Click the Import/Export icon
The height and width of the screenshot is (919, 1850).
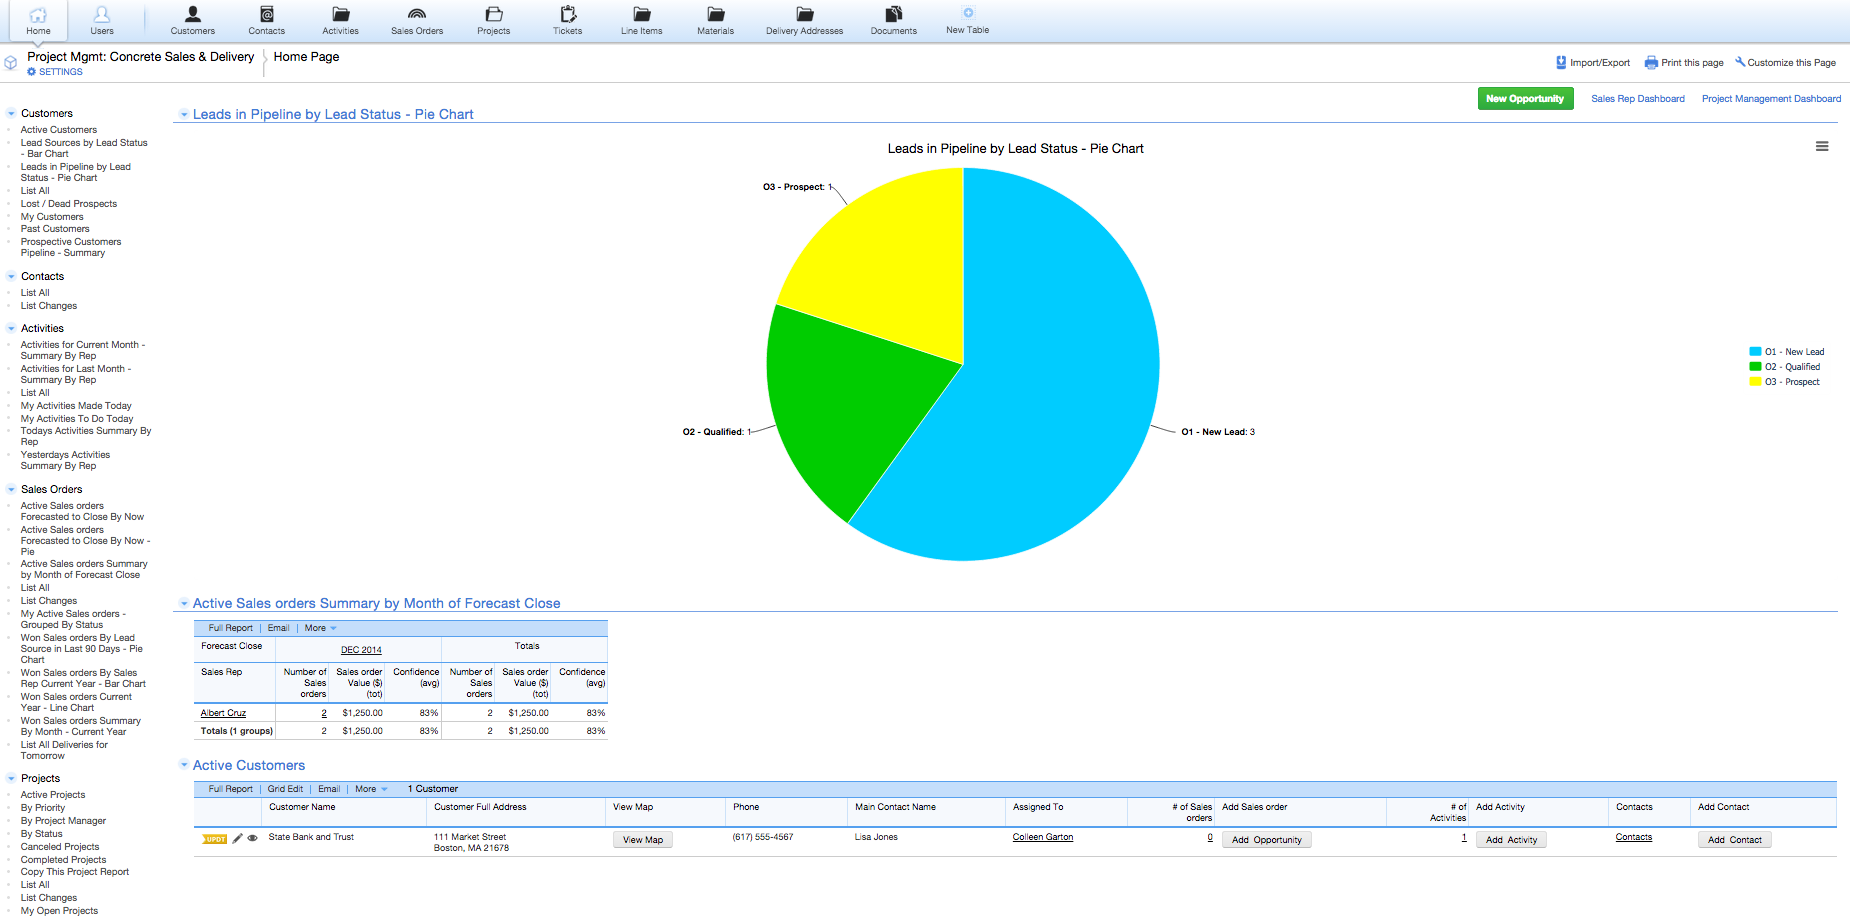tap(1561, 62)
